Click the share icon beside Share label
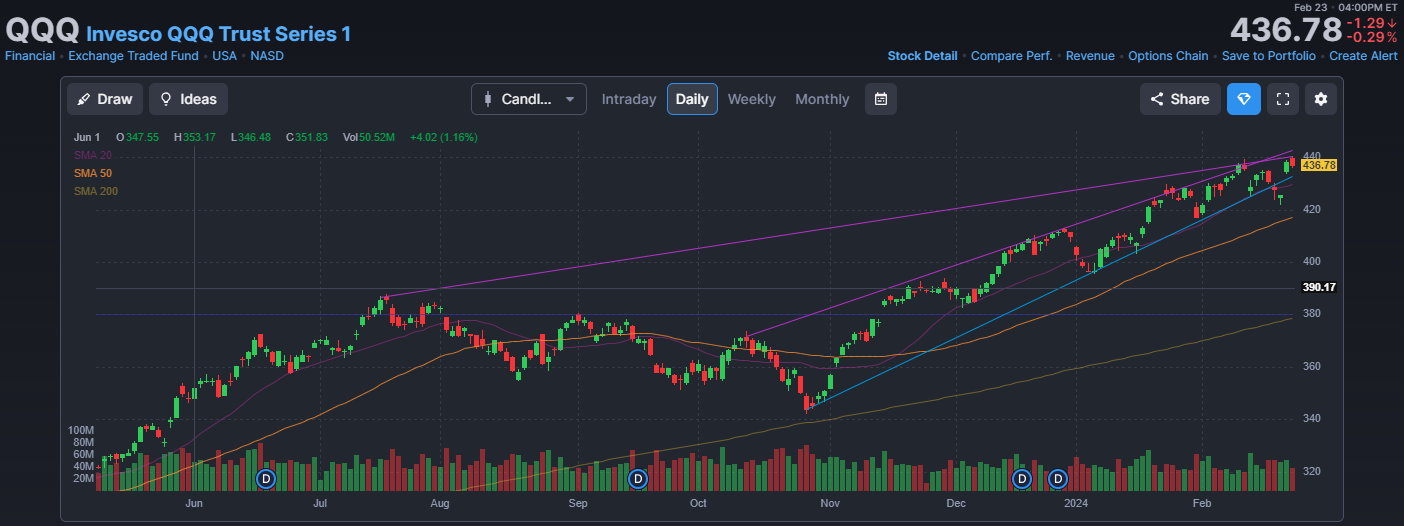The width and height of the screenshot is (1404, 526). 1157,99
